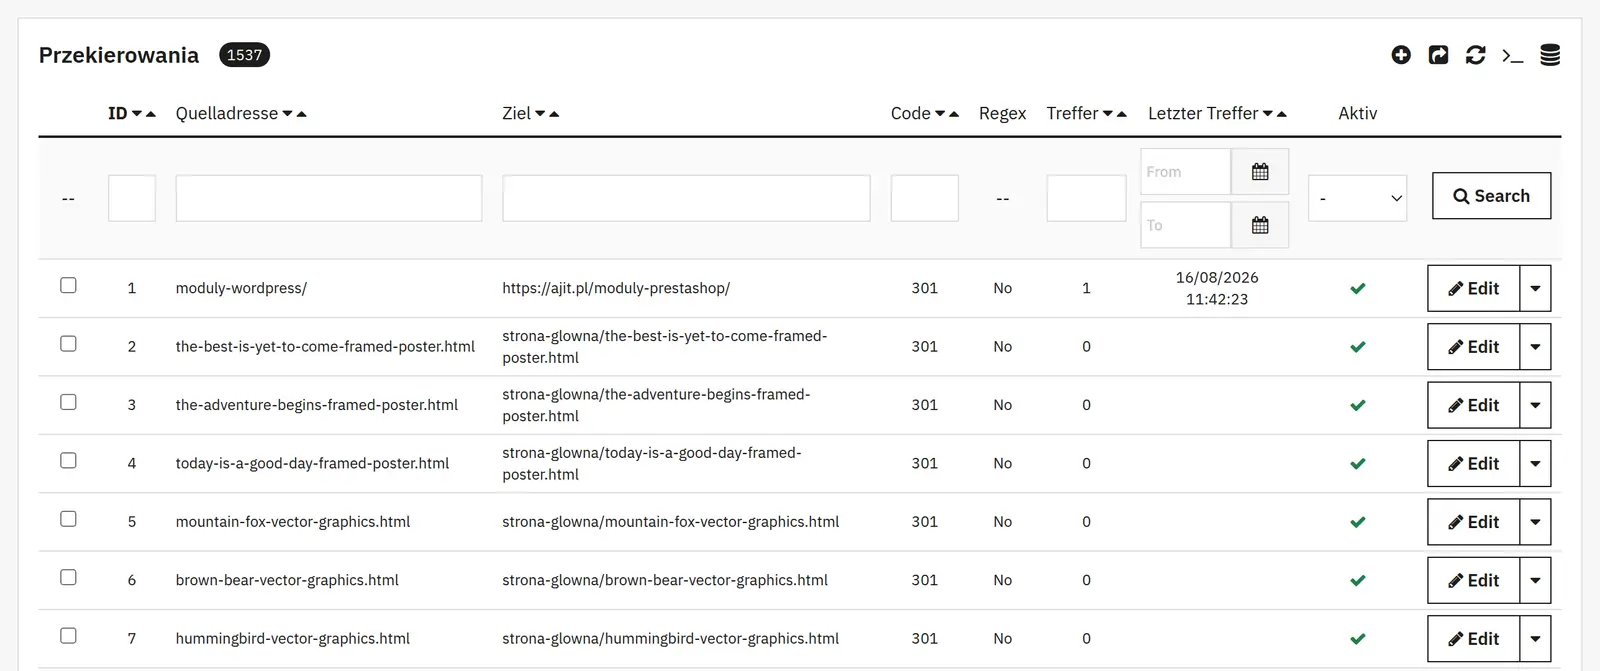Sort Ziel column ascending arrow

[554, 114]
